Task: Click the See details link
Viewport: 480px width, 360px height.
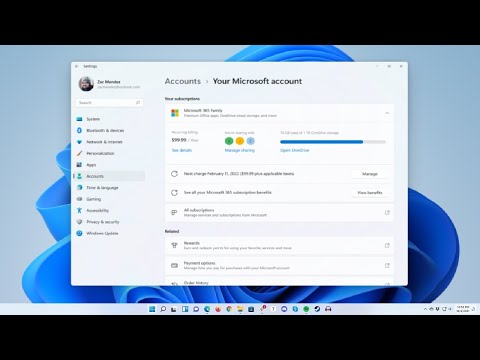Action: tap(182, 150)
